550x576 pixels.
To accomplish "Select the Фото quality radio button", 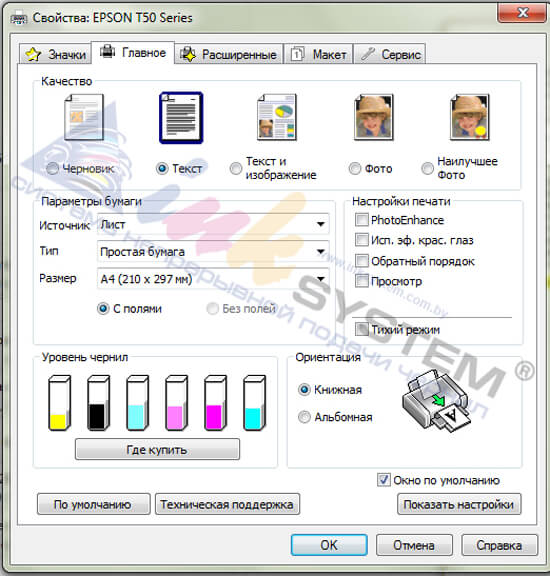I will pyautogui.click(x=355, y=169).
